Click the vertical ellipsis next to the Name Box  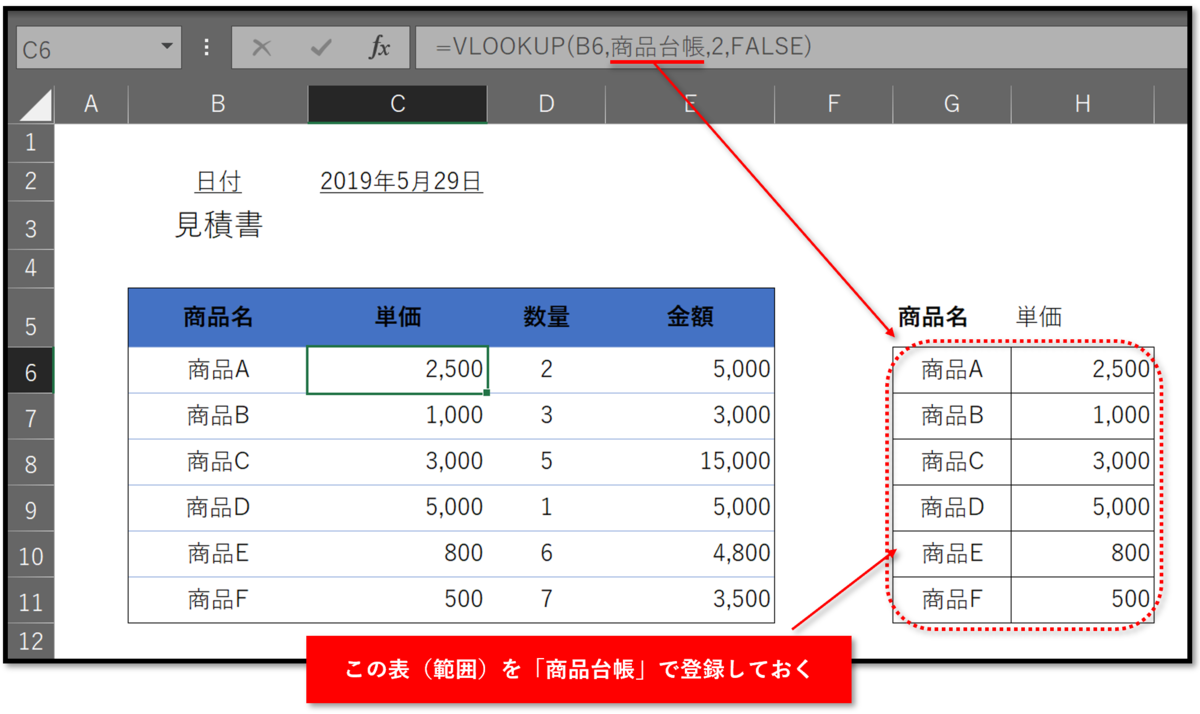(x=206, y=46)
